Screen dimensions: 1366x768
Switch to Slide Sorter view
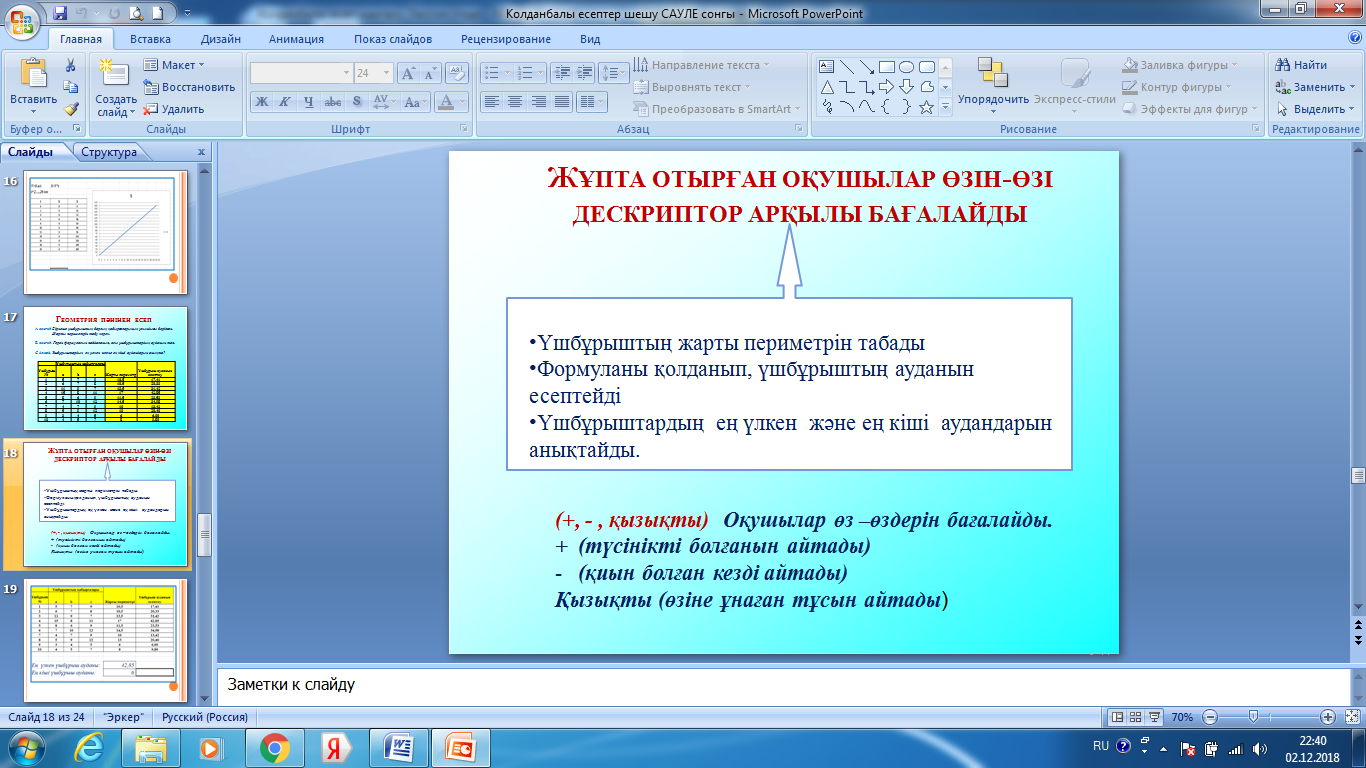(1137, 717)
